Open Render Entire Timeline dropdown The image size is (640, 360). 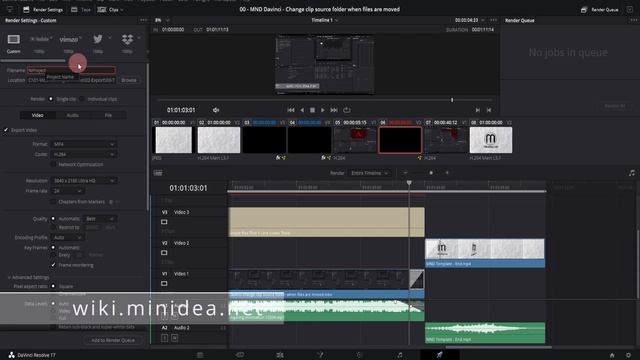(369, 173)
